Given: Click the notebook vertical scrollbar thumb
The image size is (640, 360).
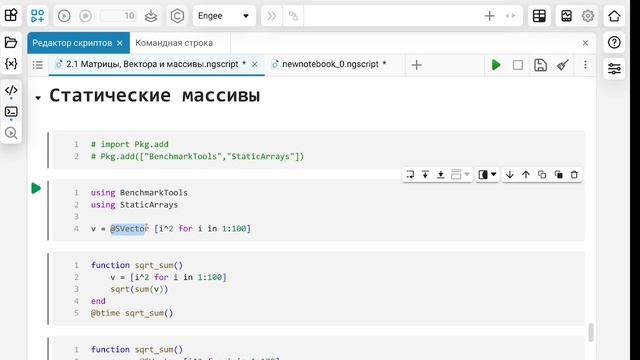Looking at the screenshot, I should (591, 332).
